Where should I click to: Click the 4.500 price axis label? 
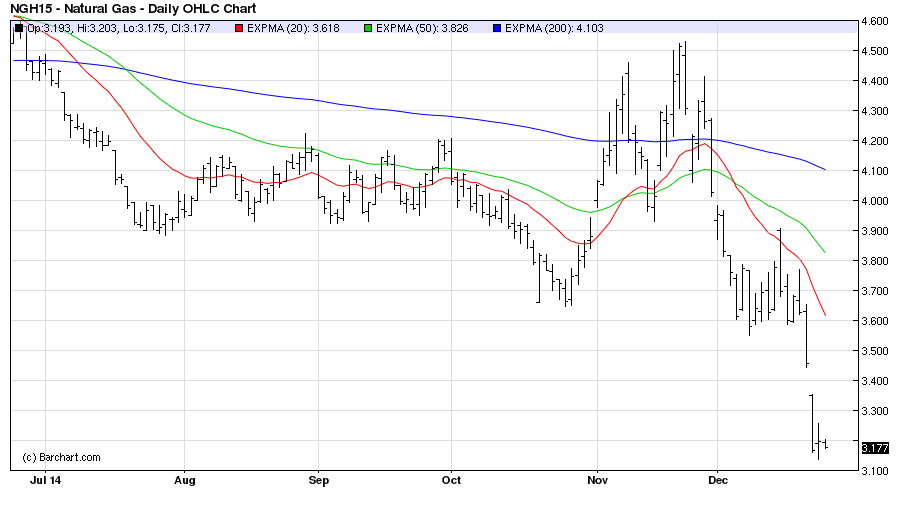(x=875, y=51)
